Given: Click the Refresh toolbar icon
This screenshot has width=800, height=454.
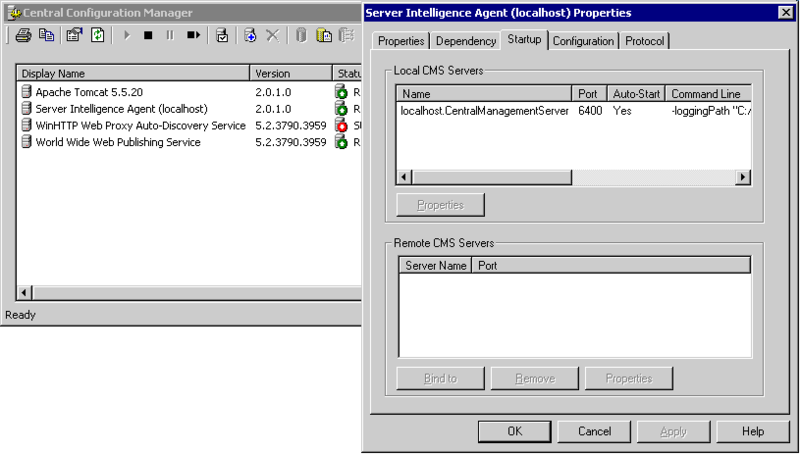Looking at the screenshot, I should [x=97, y=35].
